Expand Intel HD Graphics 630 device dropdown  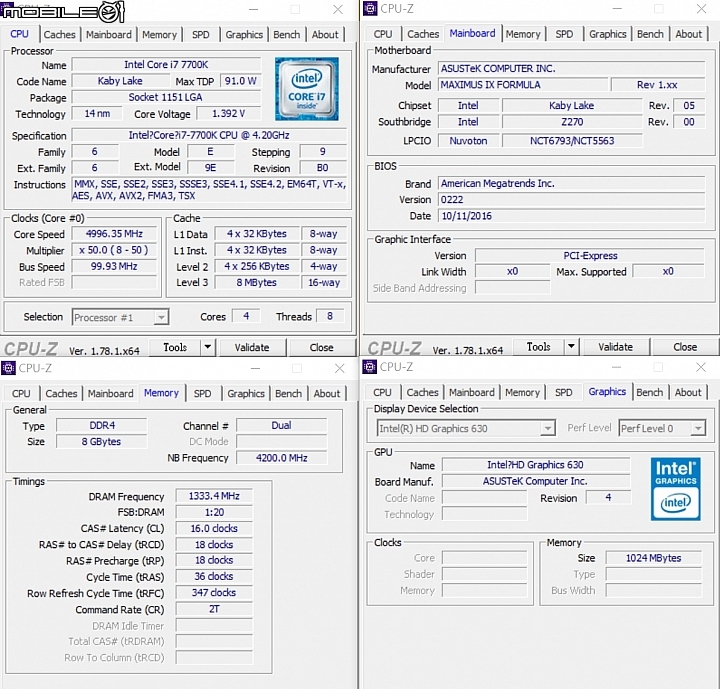tap(547, 429)
